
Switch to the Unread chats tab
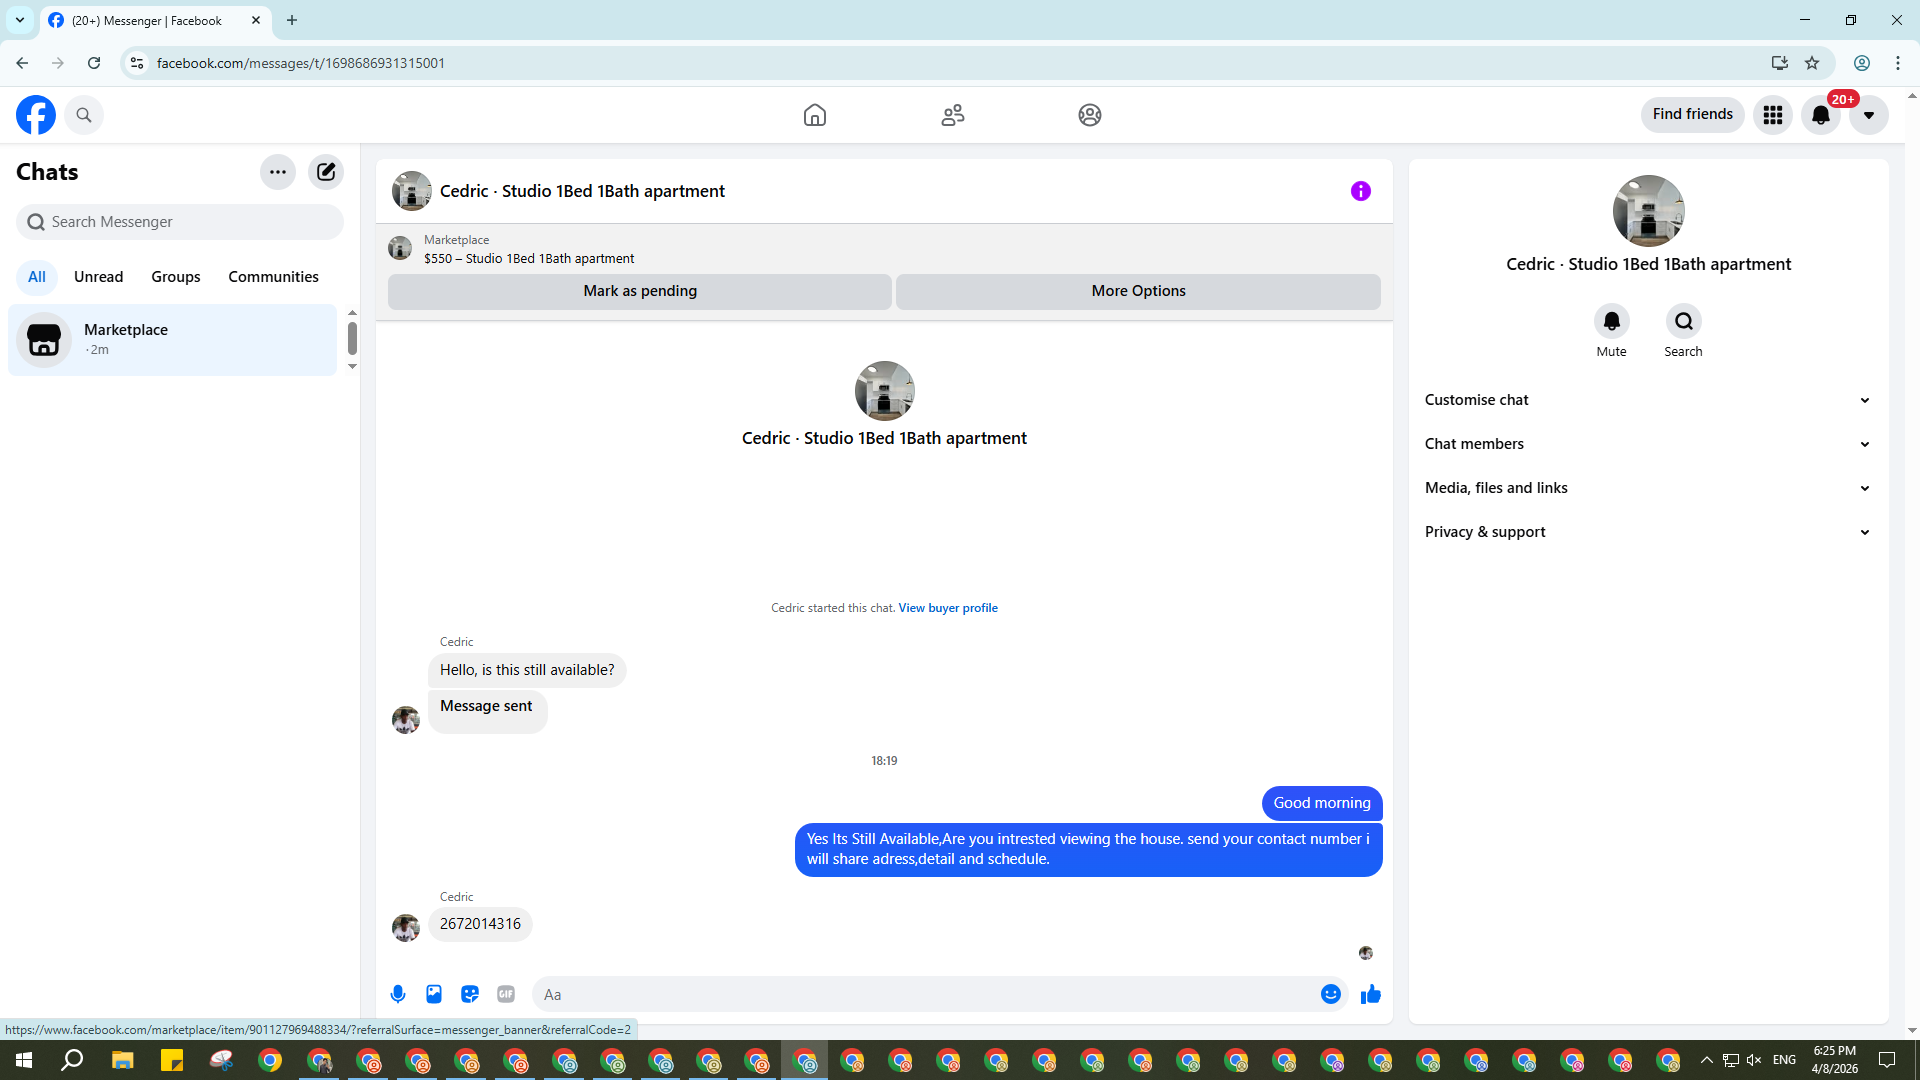98,277
